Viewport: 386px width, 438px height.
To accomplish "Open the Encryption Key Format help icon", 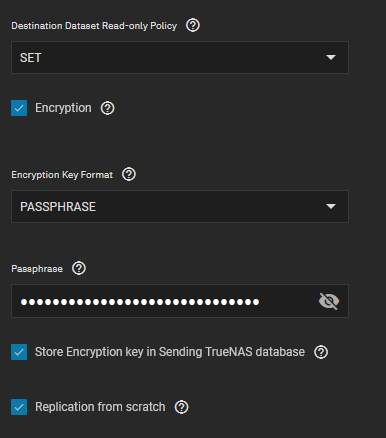I will [129, 174].
